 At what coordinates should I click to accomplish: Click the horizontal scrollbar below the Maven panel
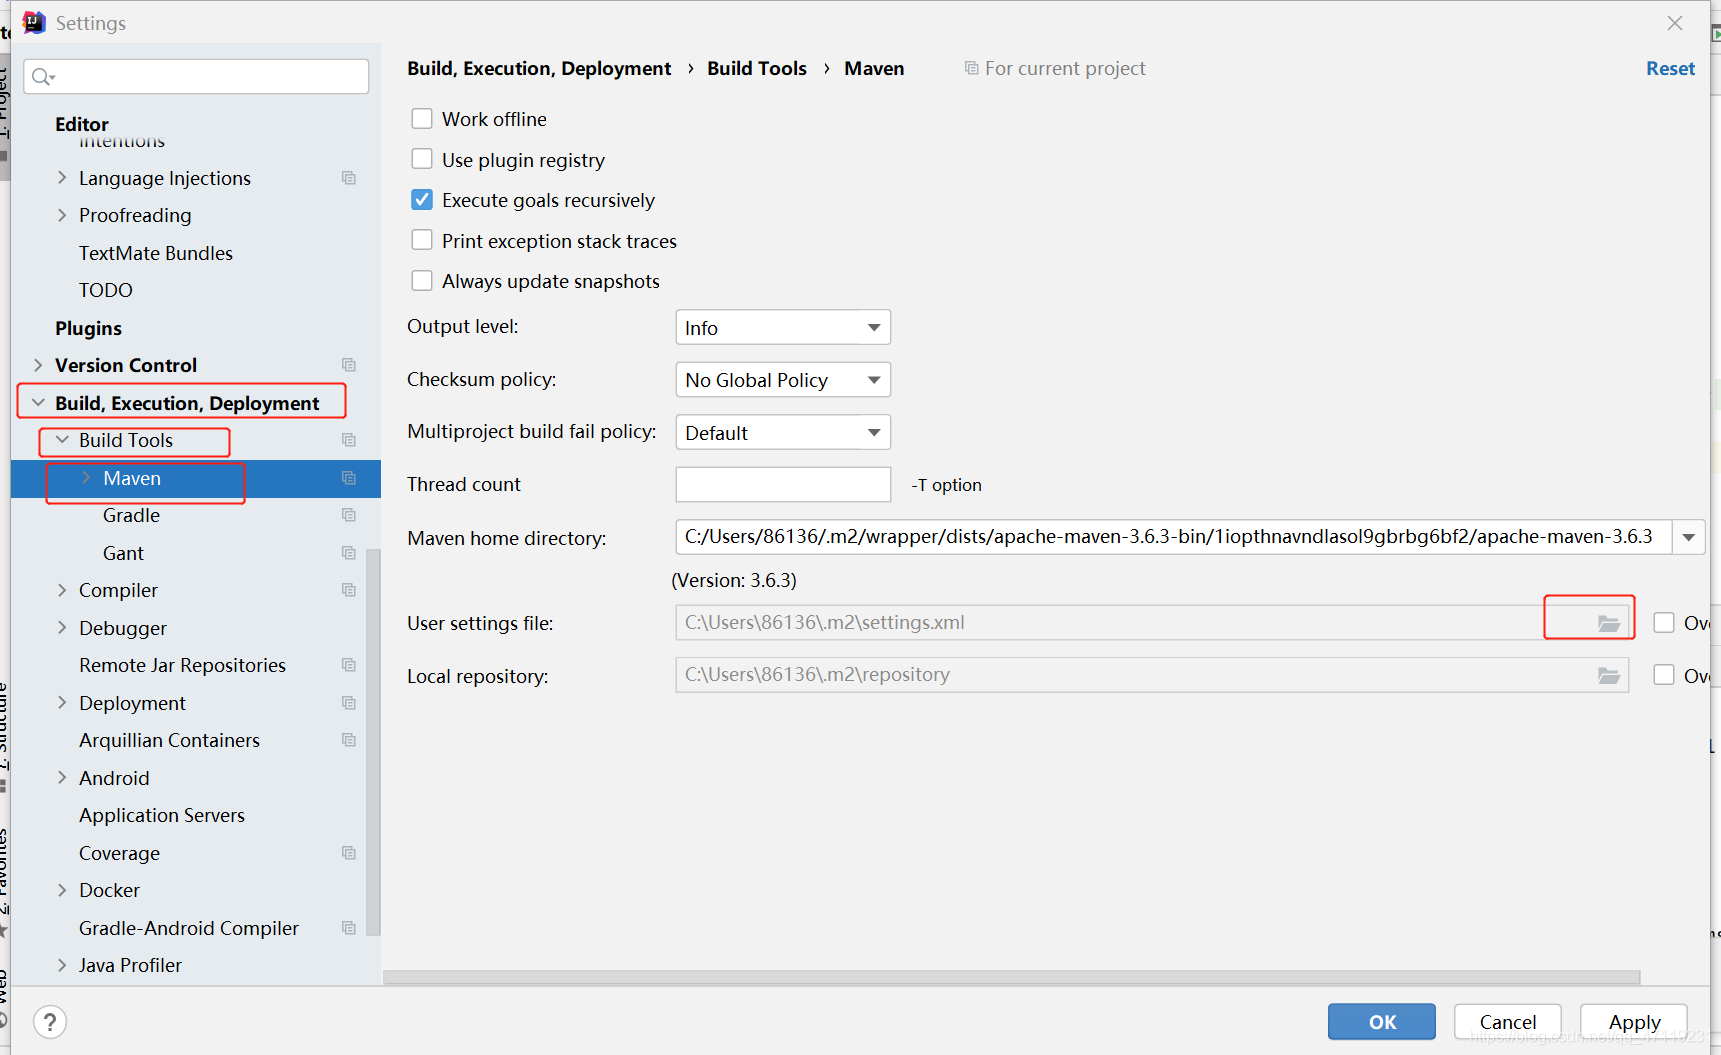(x=1011, y=977)
